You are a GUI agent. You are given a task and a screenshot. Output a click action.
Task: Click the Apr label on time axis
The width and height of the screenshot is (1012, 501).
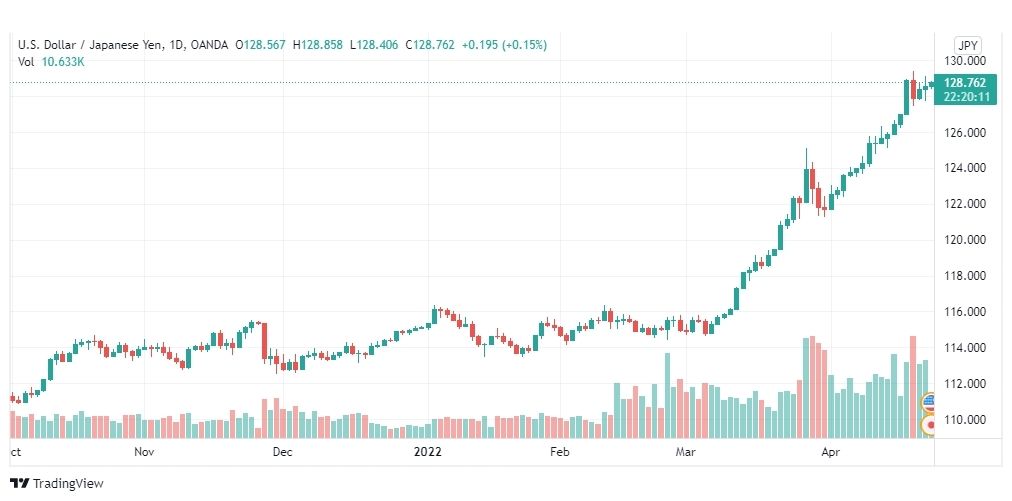830,452
